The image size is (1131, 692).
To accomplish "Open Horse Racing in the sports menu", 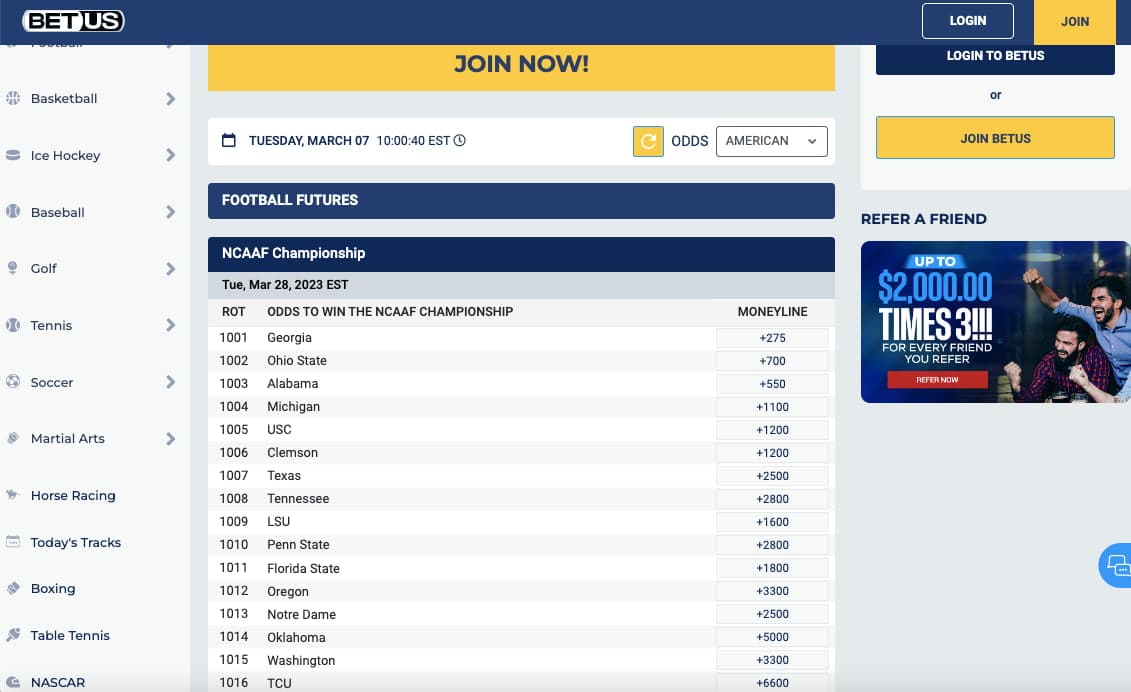I will pos(73,495).
